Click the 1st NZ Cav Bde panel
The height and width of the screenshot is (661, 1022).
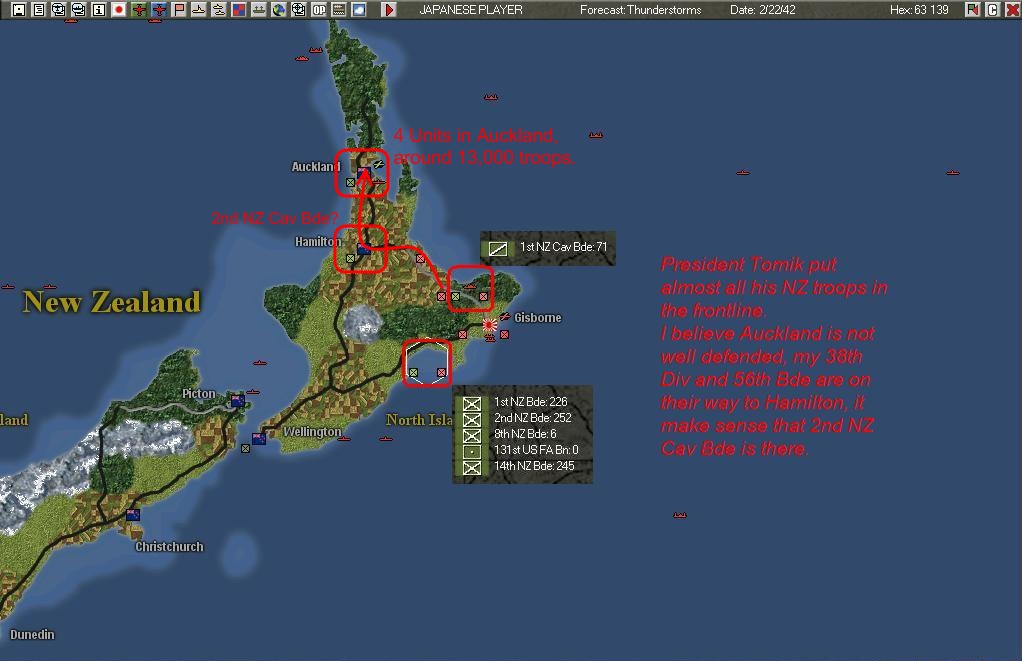tap(545, 248)
